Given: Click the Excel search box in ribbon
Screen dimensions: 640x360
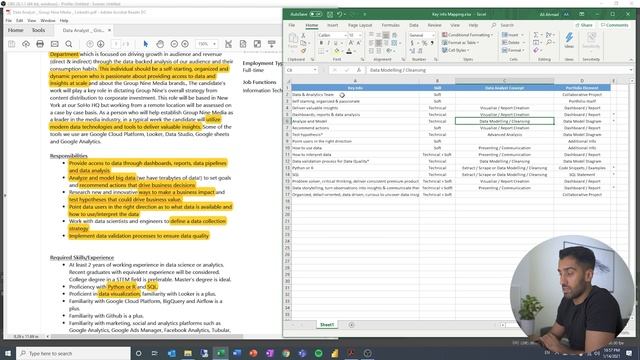Looking at the screenshot, I should pos(507,25).
